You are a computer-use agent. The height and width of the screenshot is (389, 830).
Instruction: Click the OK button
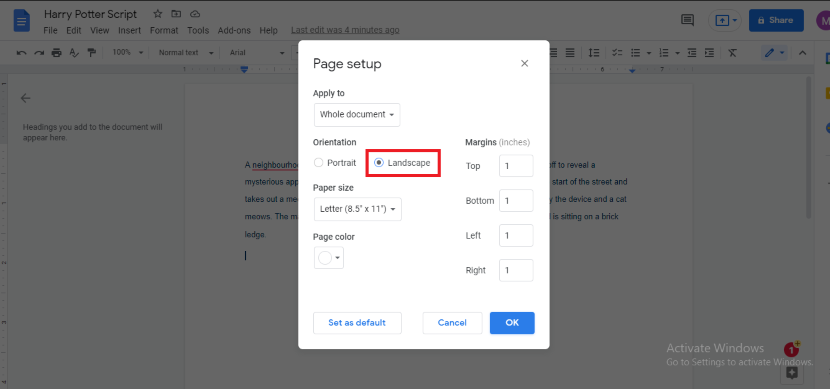point(512,323)
